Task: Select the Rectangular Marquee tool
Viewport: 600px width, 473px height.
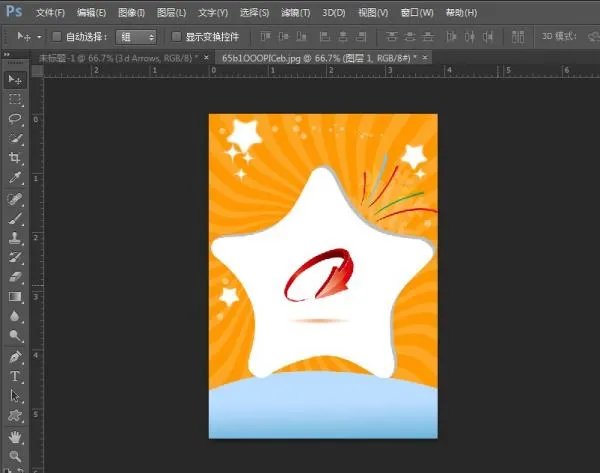Action: click(x=15, y=99)
